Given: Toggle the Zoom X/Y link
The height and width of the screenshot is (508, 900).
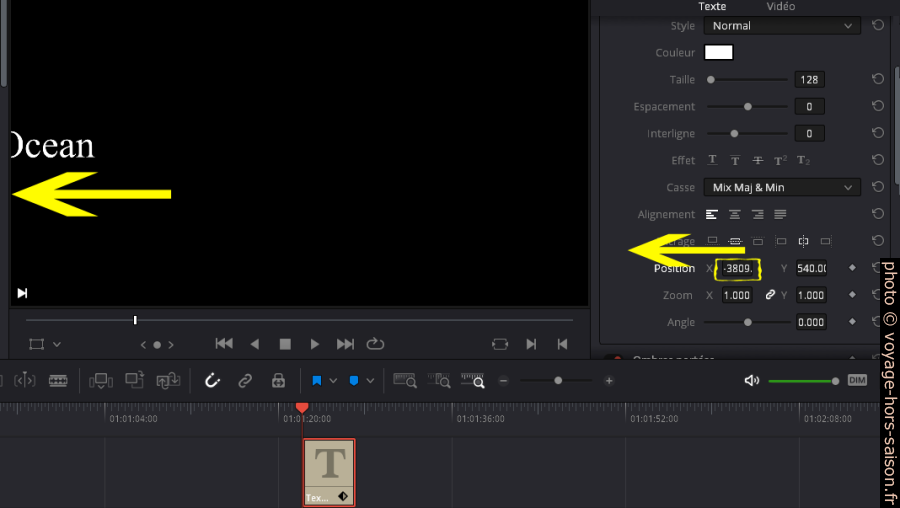Looking at the screenshot, I should pos(770,295).
